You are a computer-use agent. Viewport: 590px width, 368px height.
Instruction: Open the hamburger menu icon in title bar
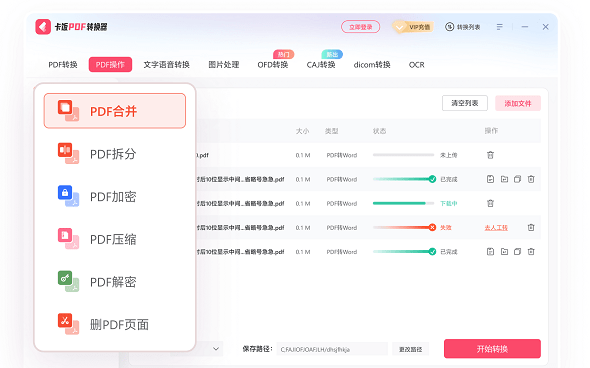(x=499, y=27)
